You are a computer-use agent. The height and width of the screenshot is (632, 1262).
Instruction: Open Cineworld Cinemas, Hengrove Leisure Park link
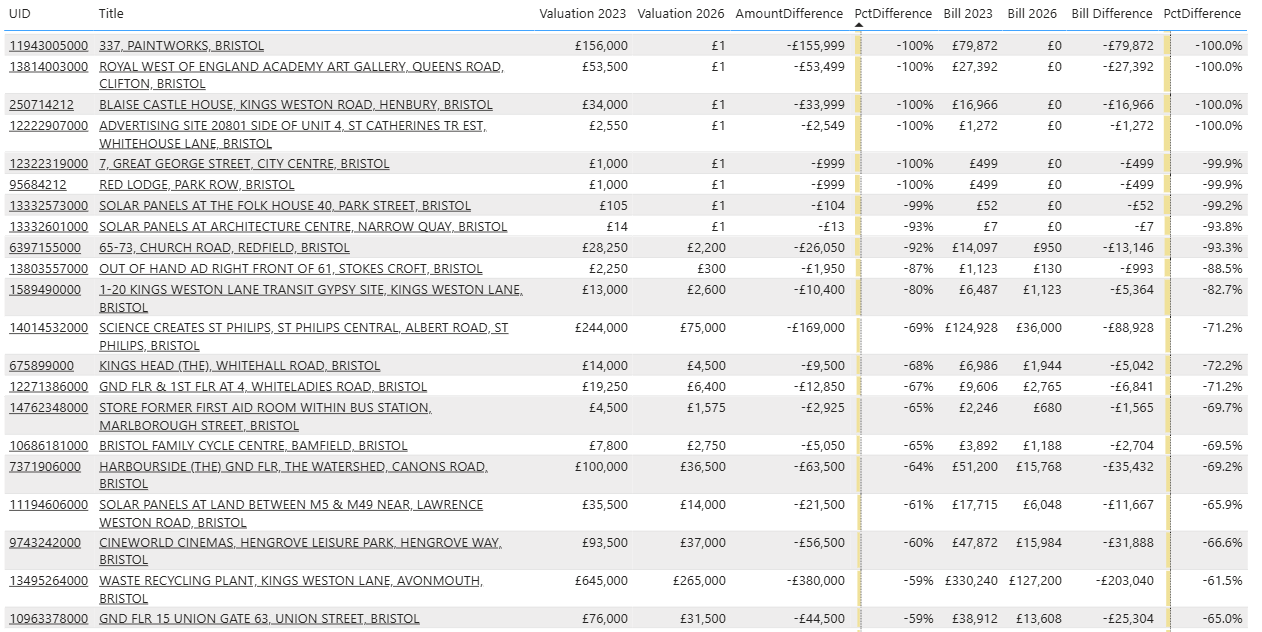(x=300, y=543)
